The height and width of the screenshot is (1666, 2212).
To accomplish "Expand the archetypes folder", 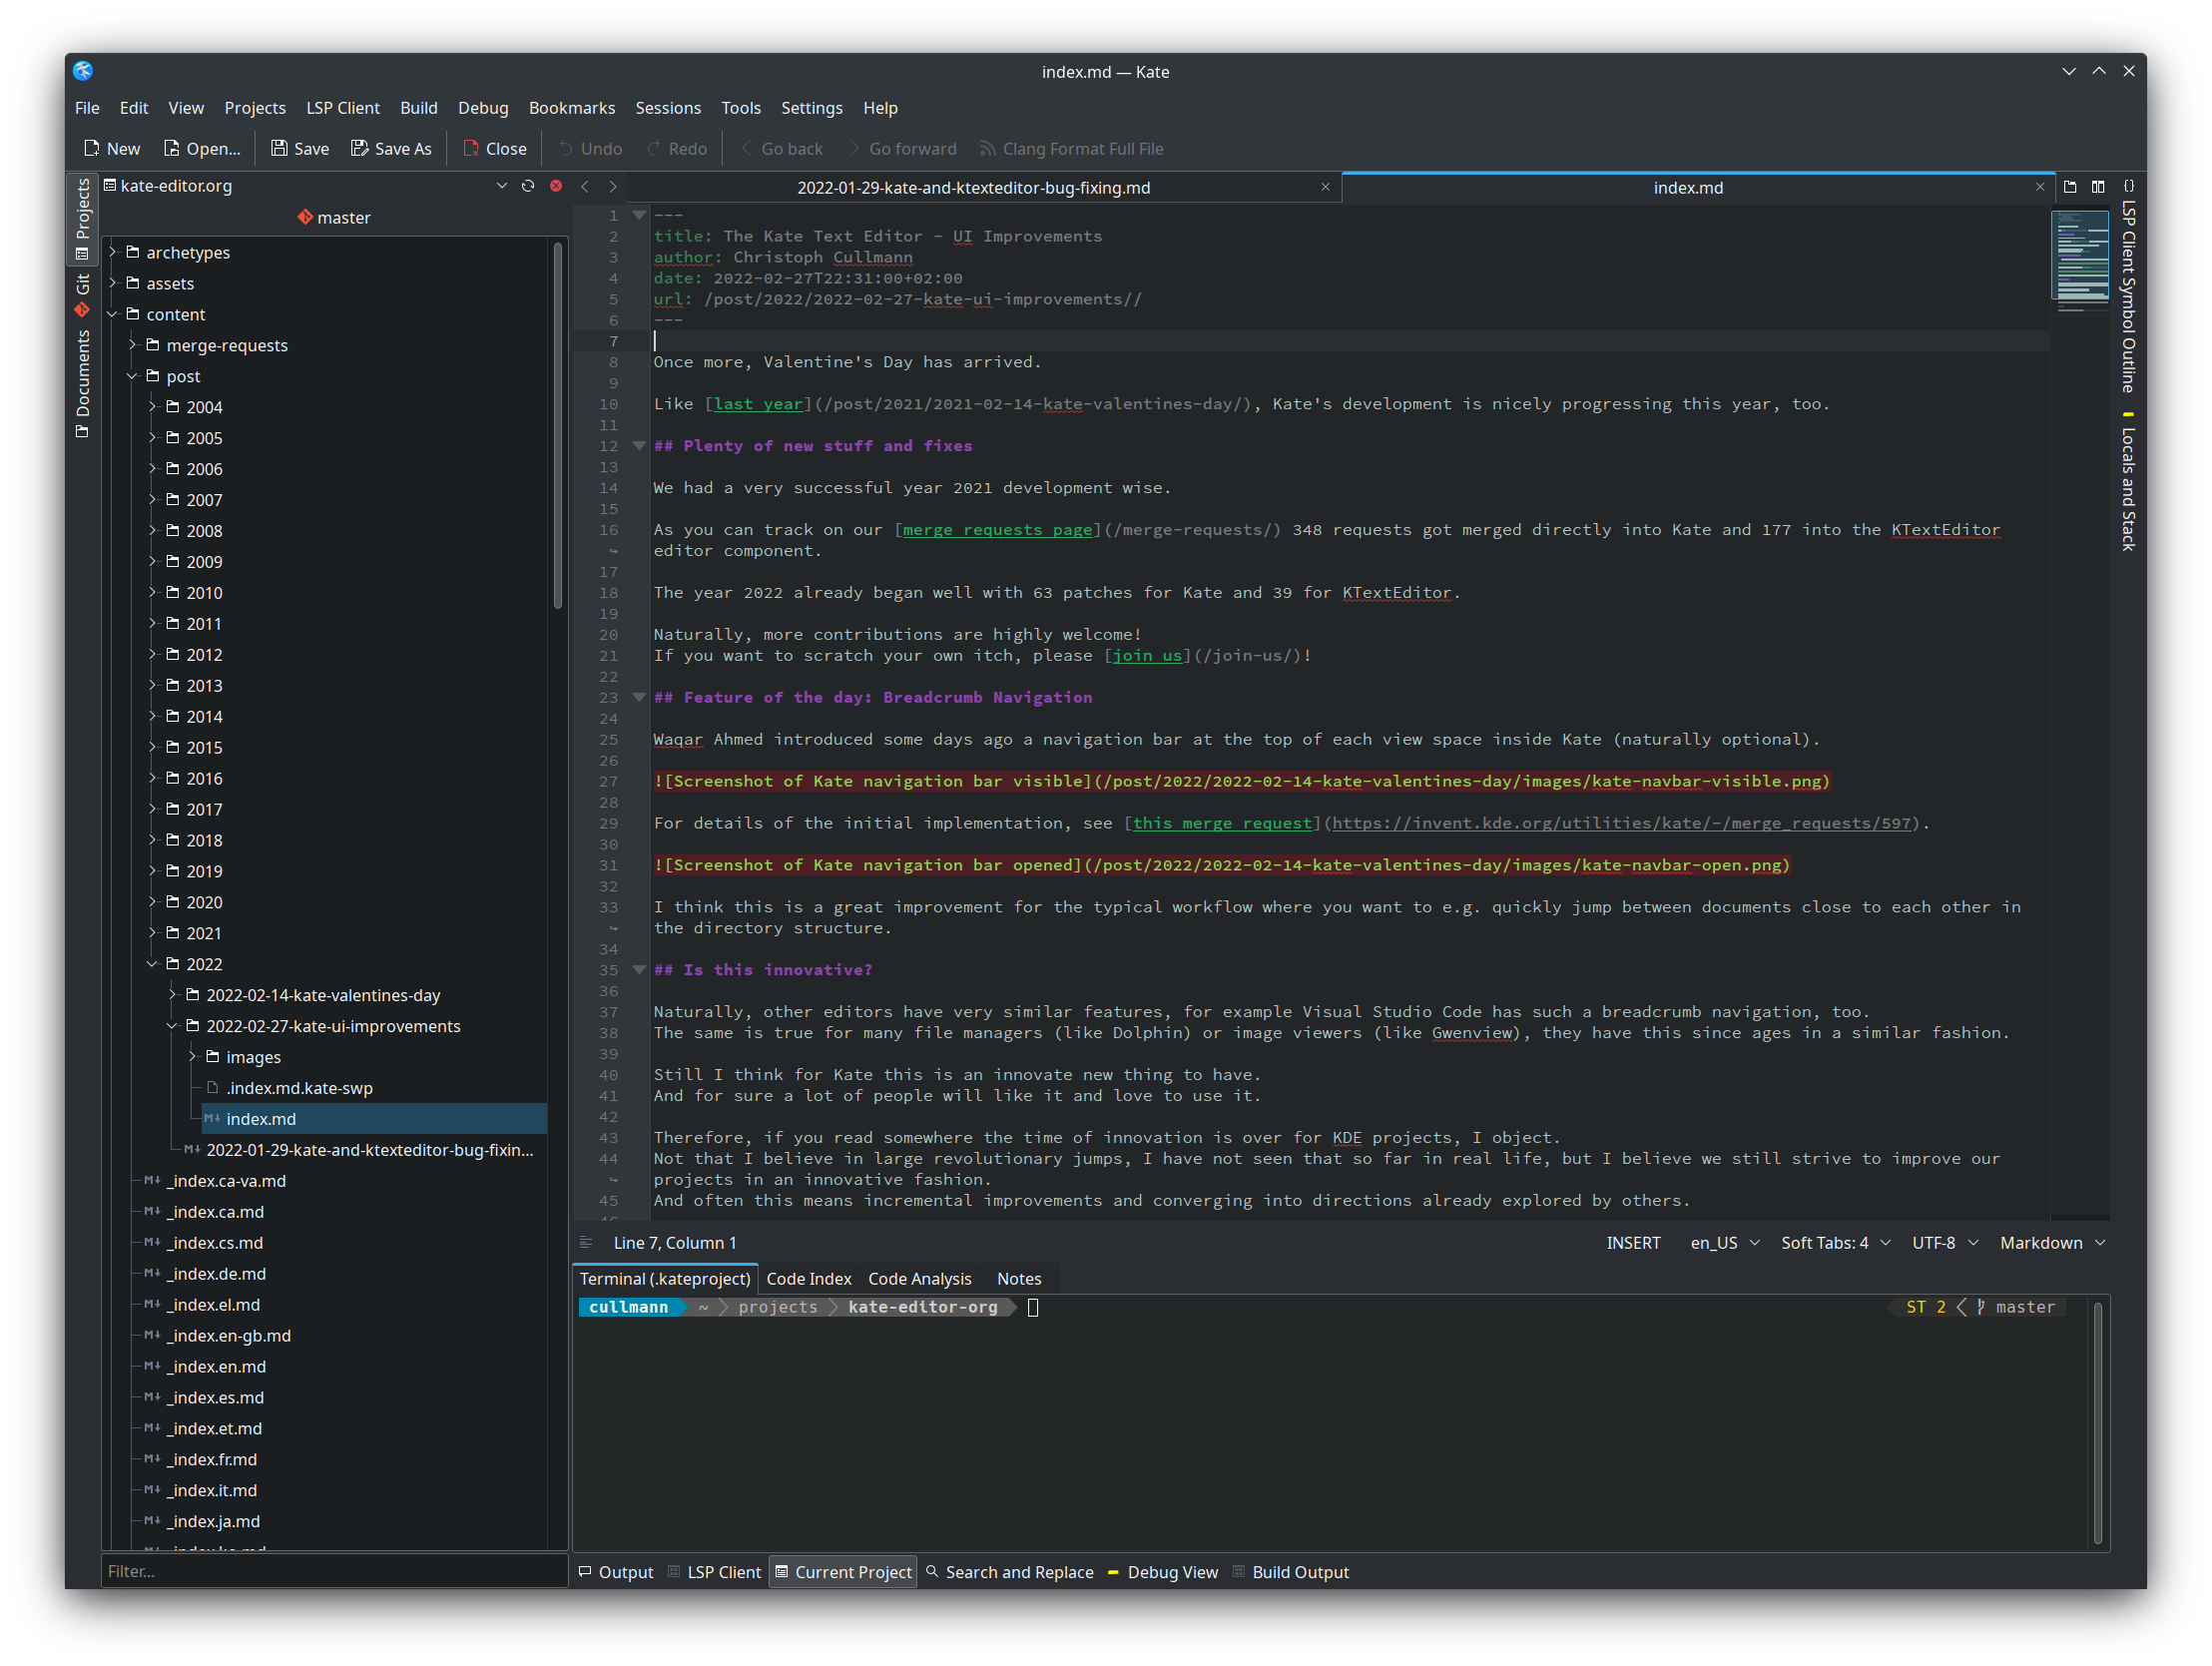I will (x=113, y=252).
